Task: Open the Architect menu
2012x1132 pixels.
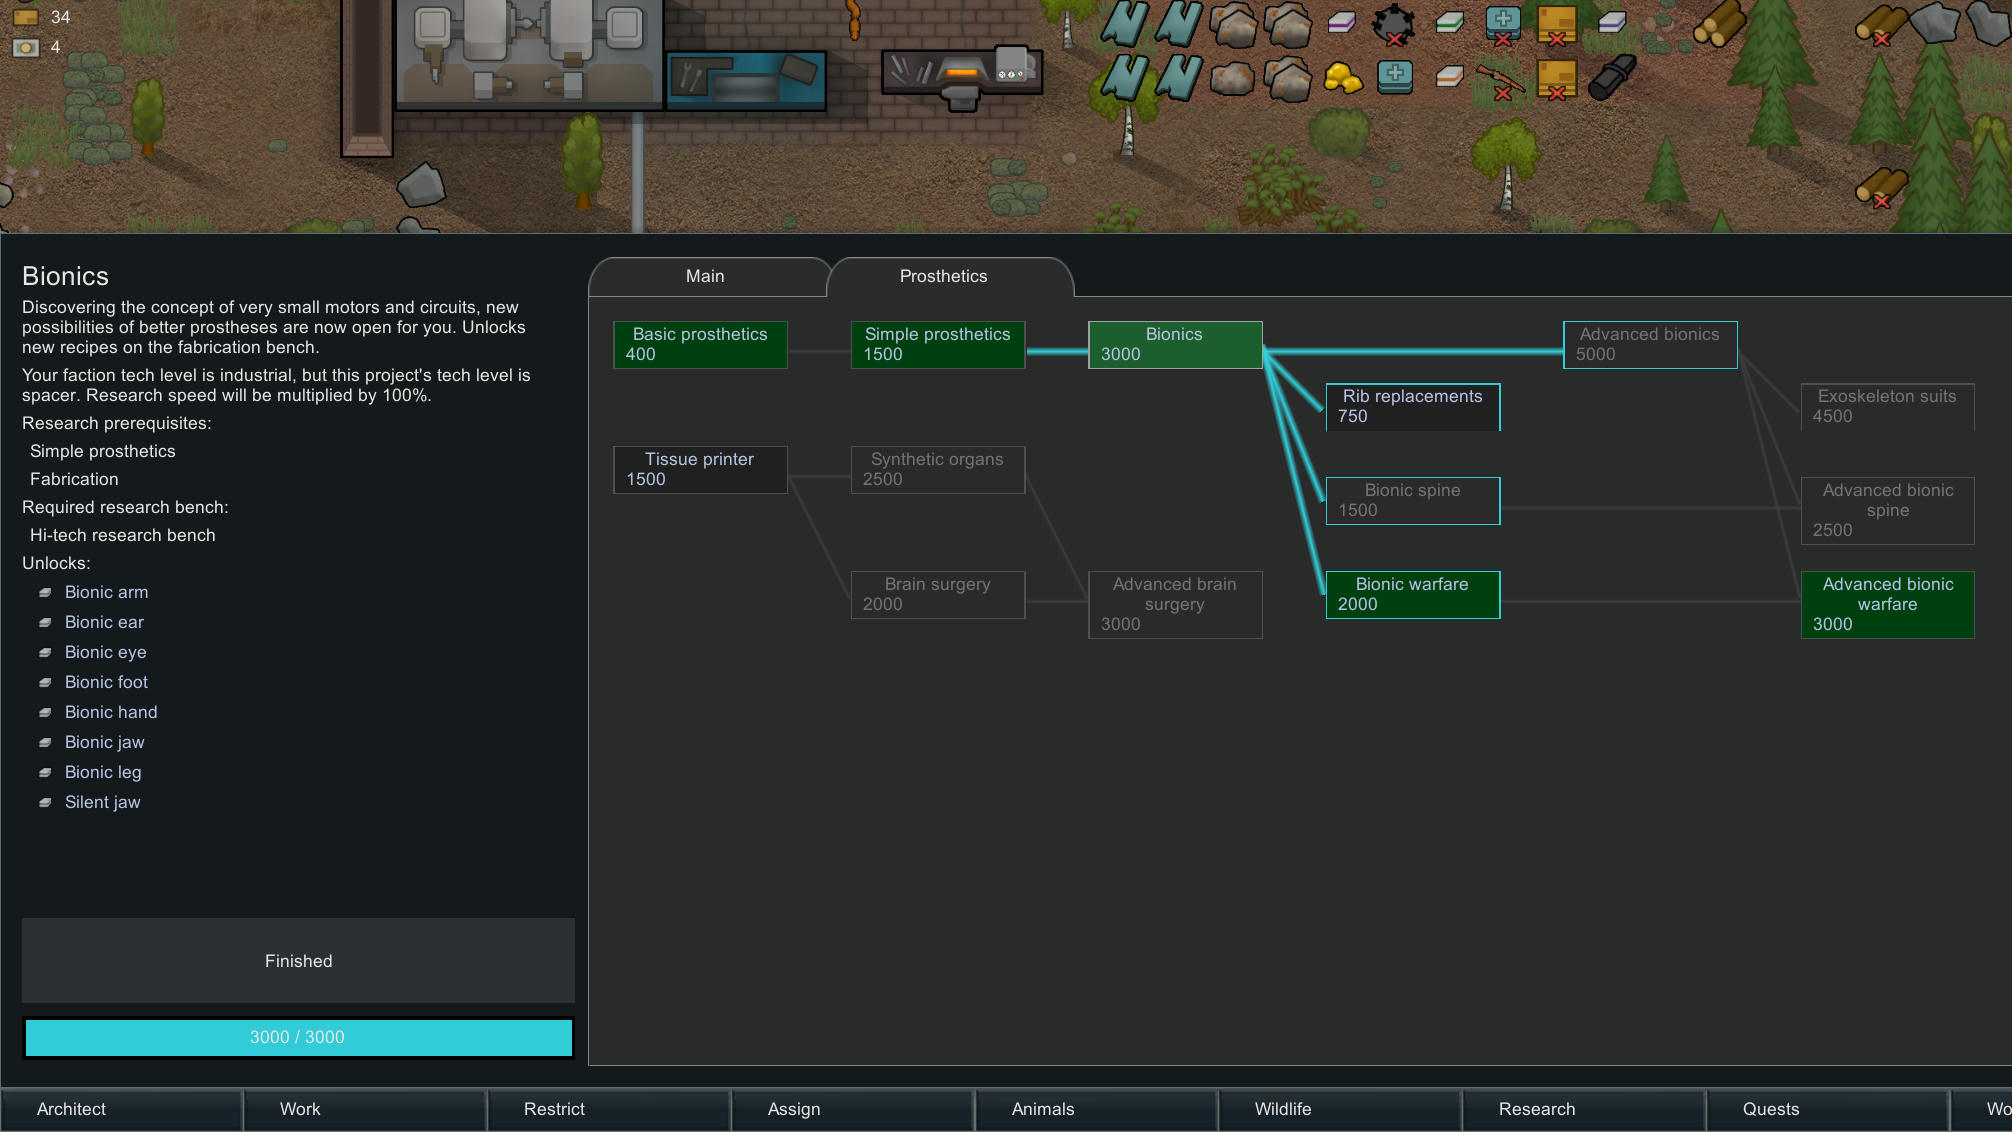Action: (71, 1109)
